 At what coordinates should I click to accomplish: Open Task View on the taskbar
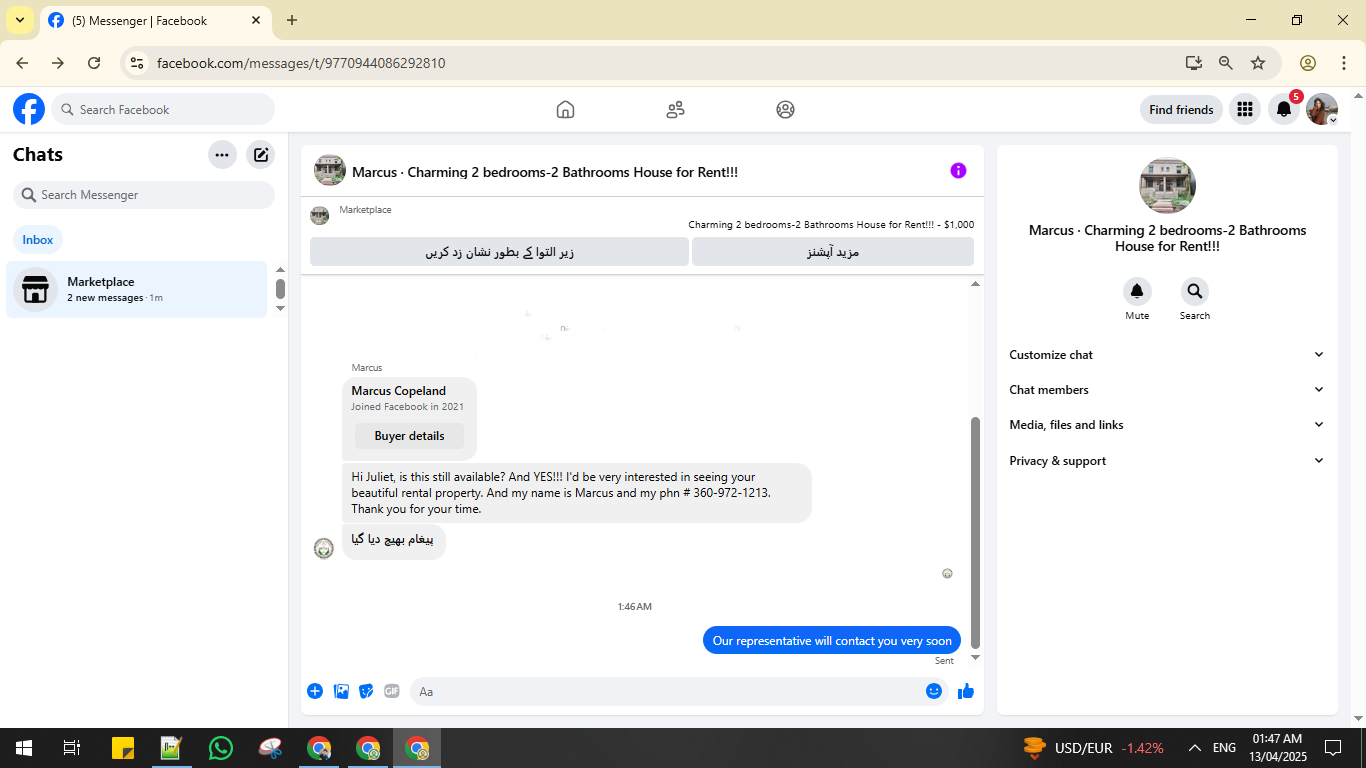click(x=72, y=748)
